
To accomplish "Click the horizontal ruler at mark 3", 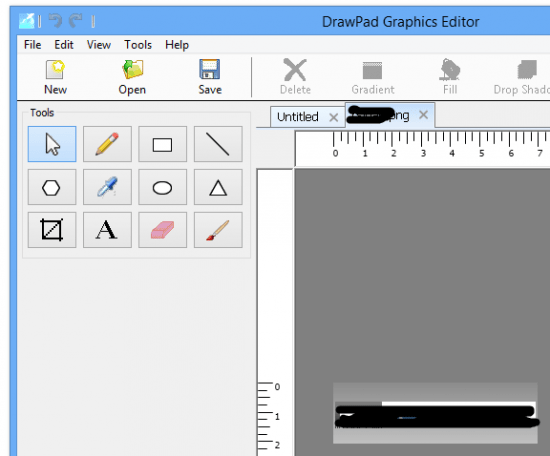I will 423,153.
